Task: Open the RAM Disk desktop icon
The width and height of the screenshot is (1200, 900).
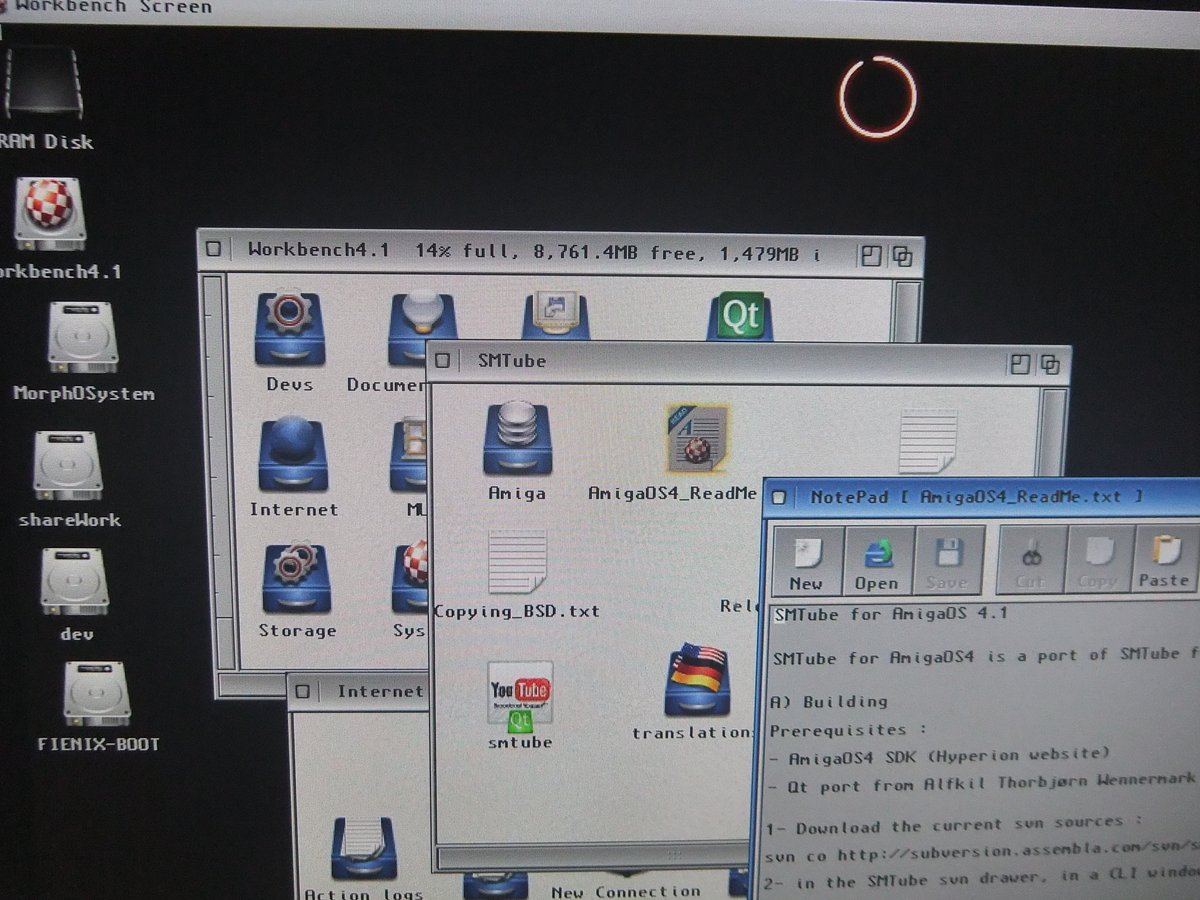Action: (x=41, y=82)
